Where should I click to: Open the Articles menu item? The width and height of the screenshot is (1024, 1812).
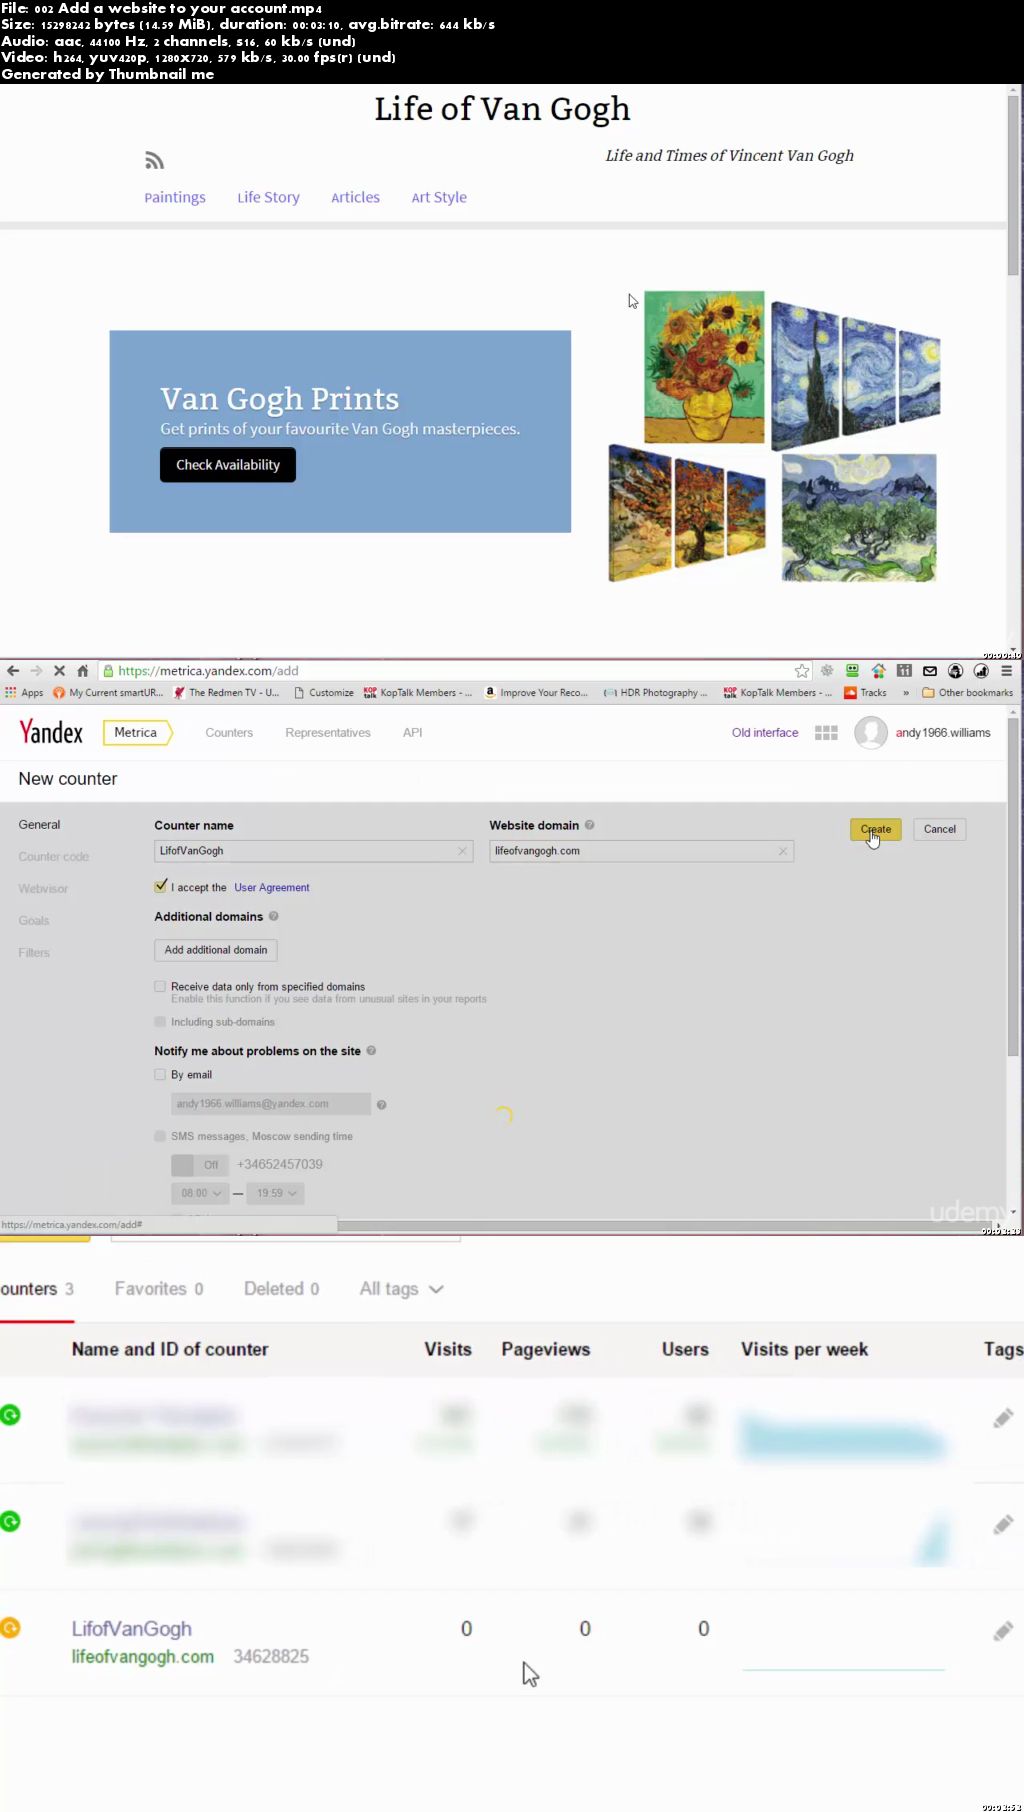tap(355, 197)
